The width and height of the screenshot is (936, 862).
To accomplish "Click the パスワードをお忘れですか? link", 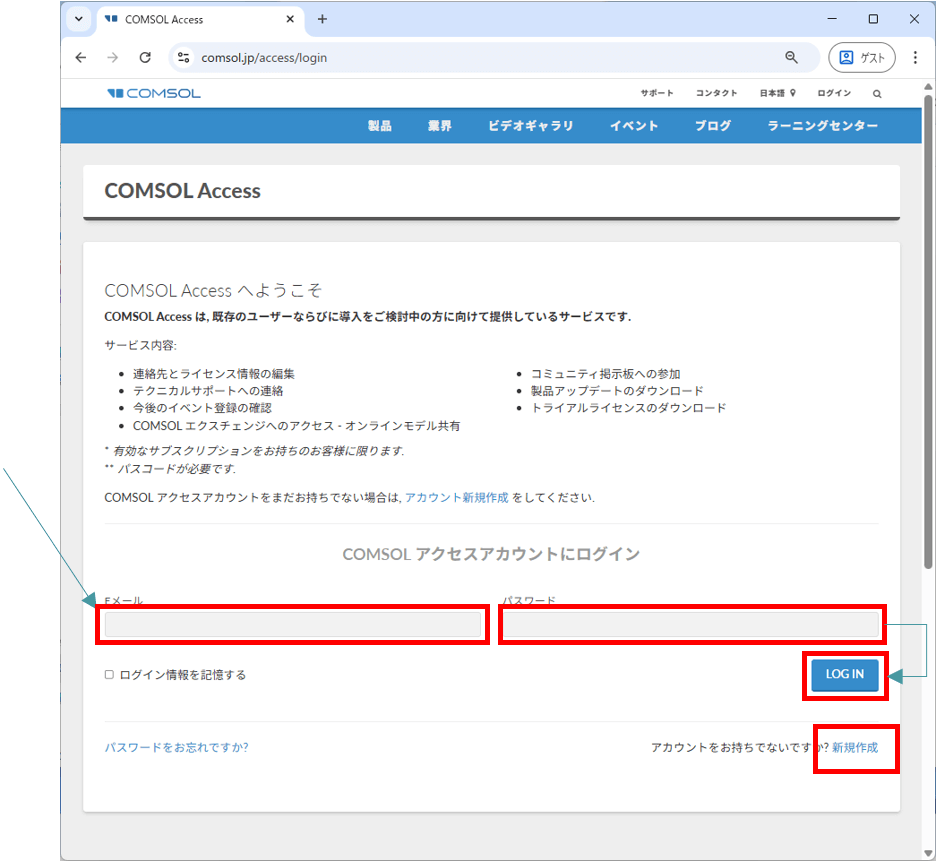I will pyautogui.click(x=176, y=747).
